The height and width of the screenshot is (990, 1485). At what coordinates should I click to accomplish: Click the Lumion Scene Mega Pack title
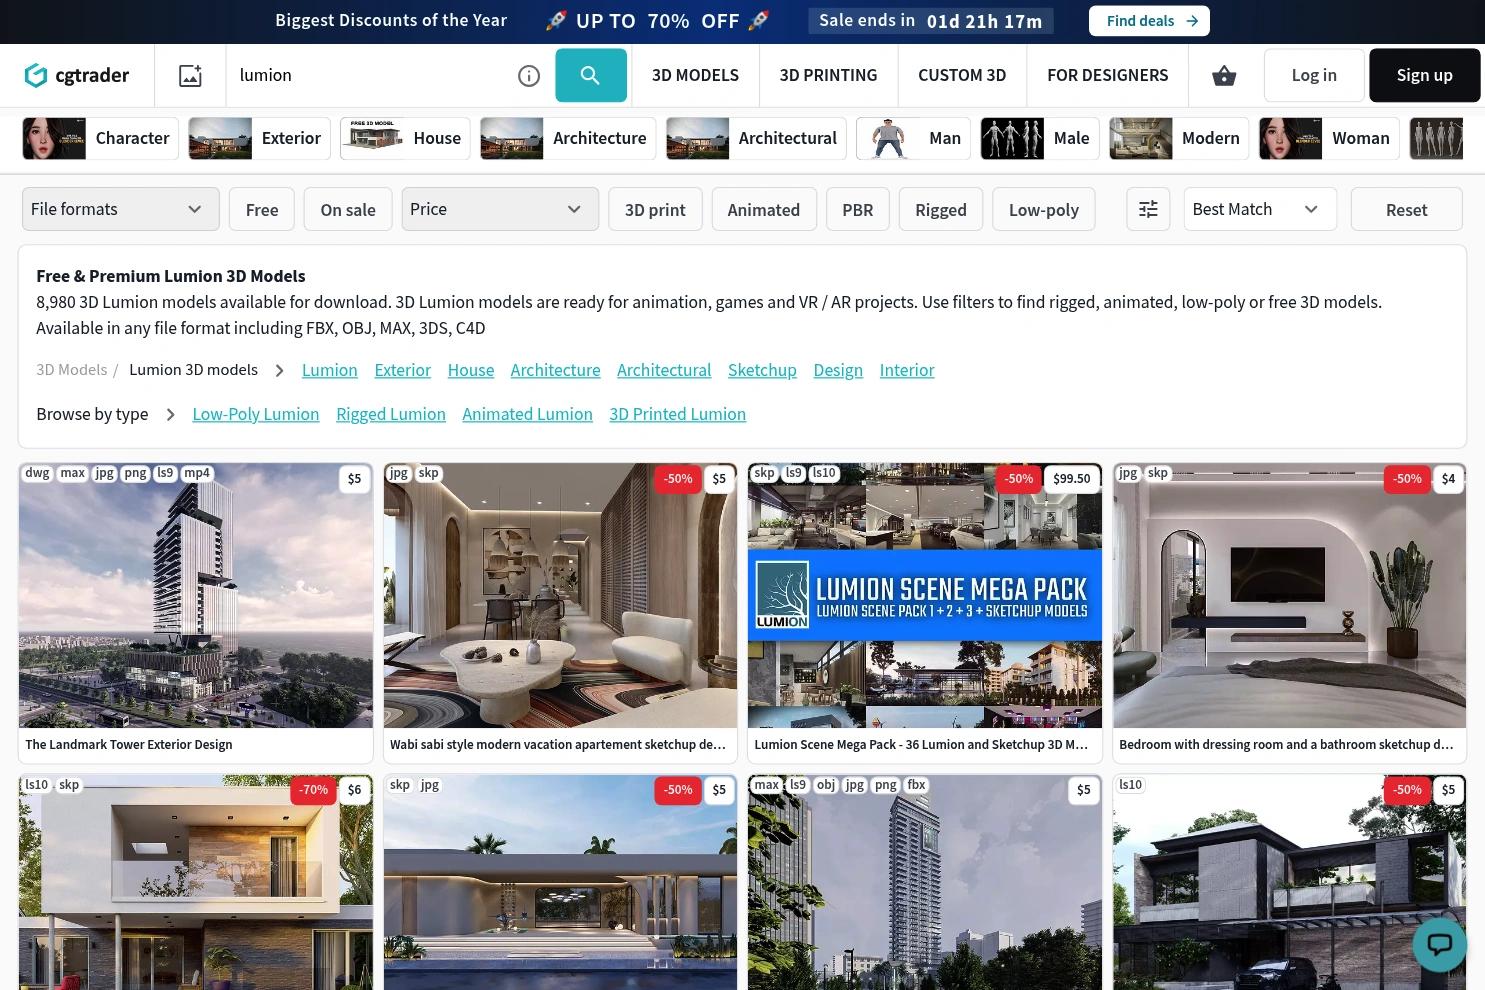click(921, 745)
